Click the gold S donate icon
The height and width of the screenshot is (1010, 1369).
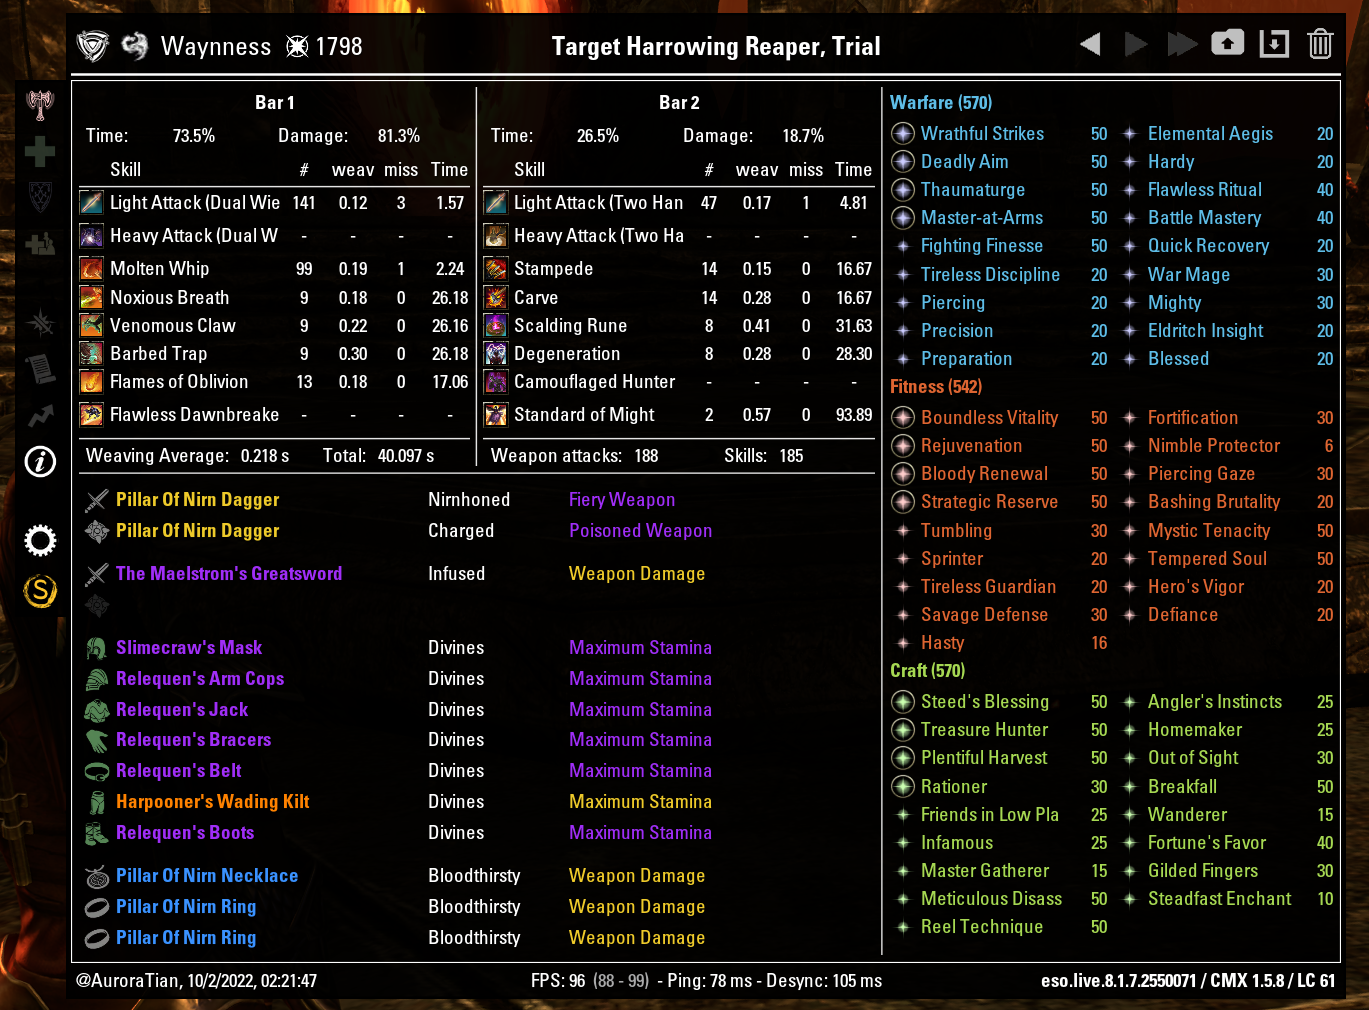[x=40, y=591]
